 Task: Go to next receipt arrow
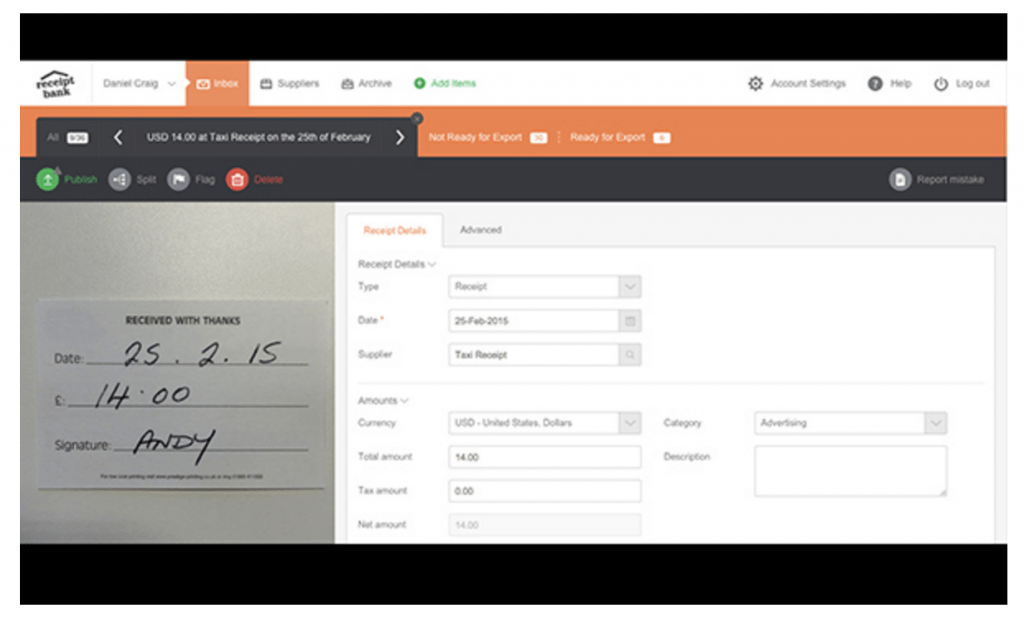pyautogui.click(x=400, y=138)
